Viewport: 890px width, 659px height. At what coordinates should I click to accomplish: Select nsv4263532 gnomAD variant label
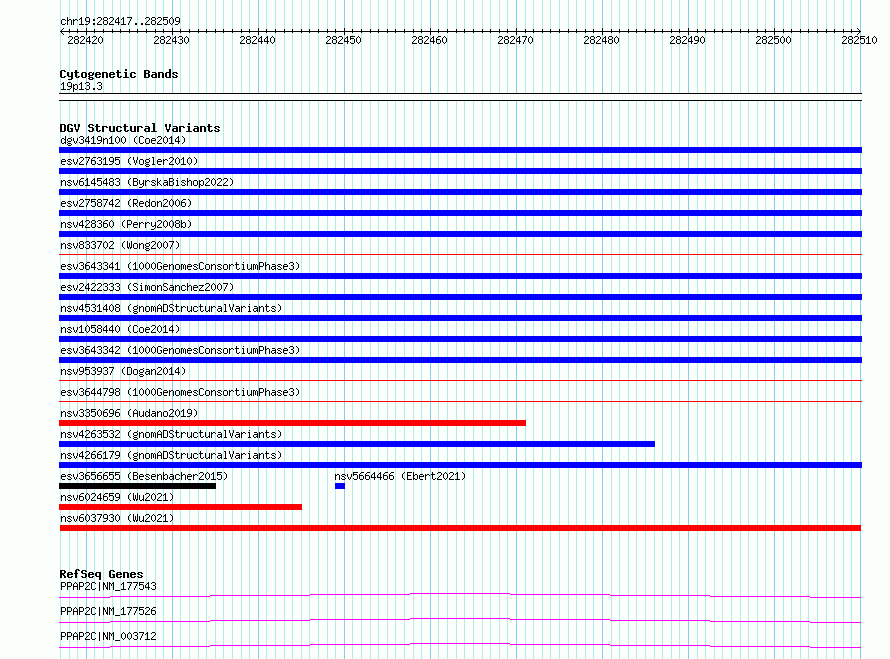(171, 434)
